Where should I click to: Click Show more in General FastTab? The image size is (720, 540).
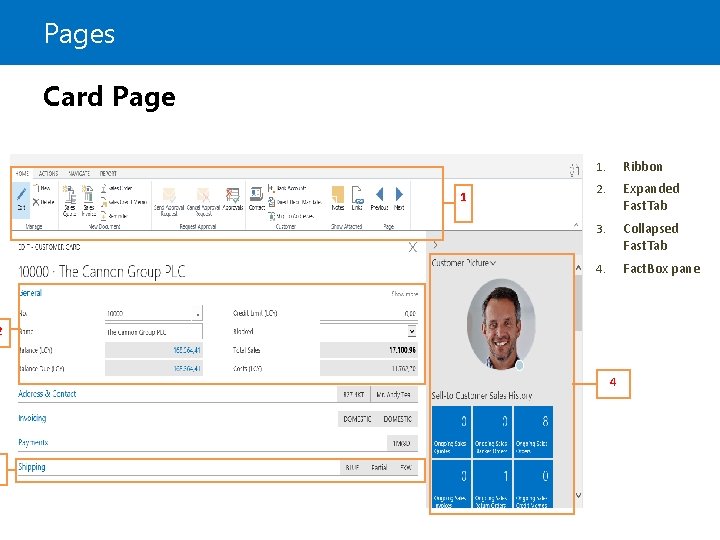point(405,293)
